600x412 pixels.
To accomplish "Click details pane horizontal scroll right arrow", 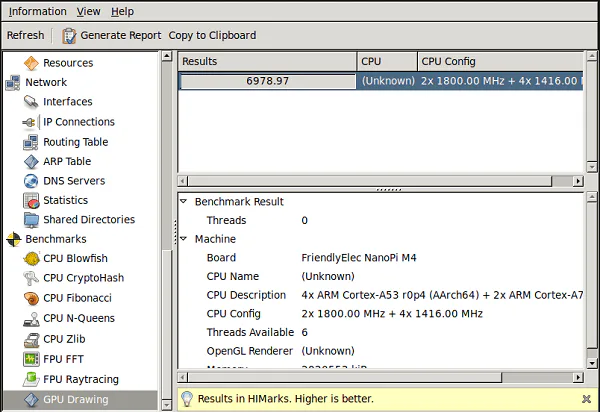I will pyautogui.click(x=578, y=378).
